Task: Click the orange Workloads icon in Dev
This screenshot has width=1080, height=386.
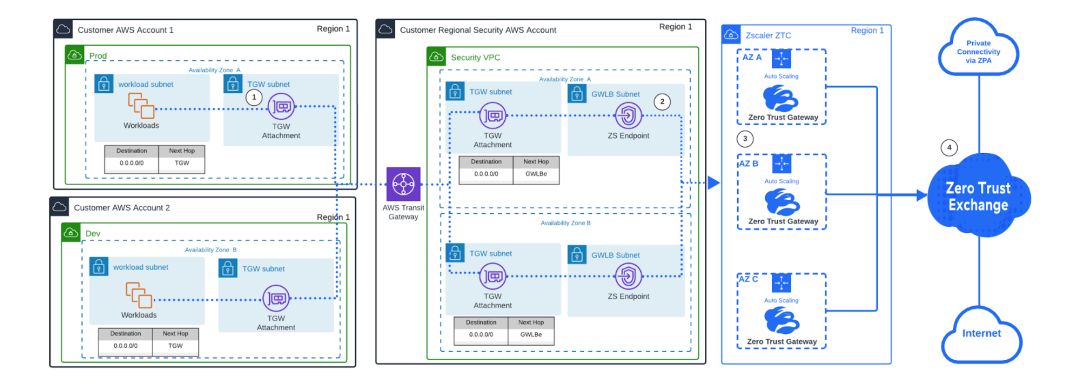Action: pos(138,295)
